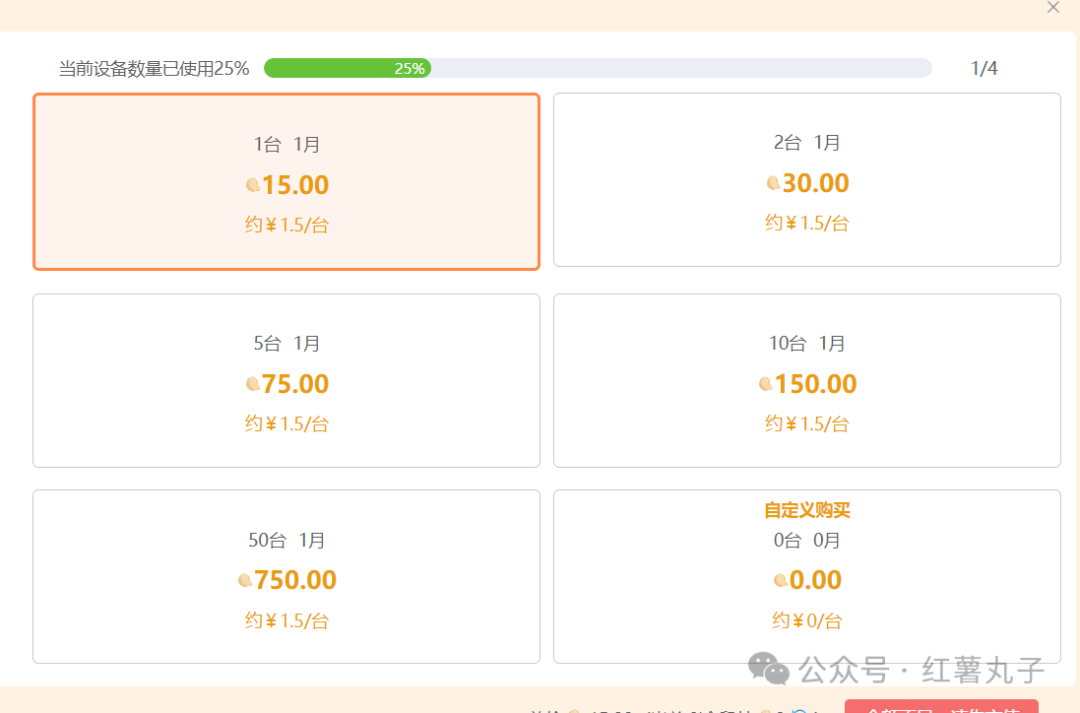Image resolution: width=1080 pixels, height=713 pixels.
Task: Choose the 50台 1月 package for 750.00
Action: [287, 577]
